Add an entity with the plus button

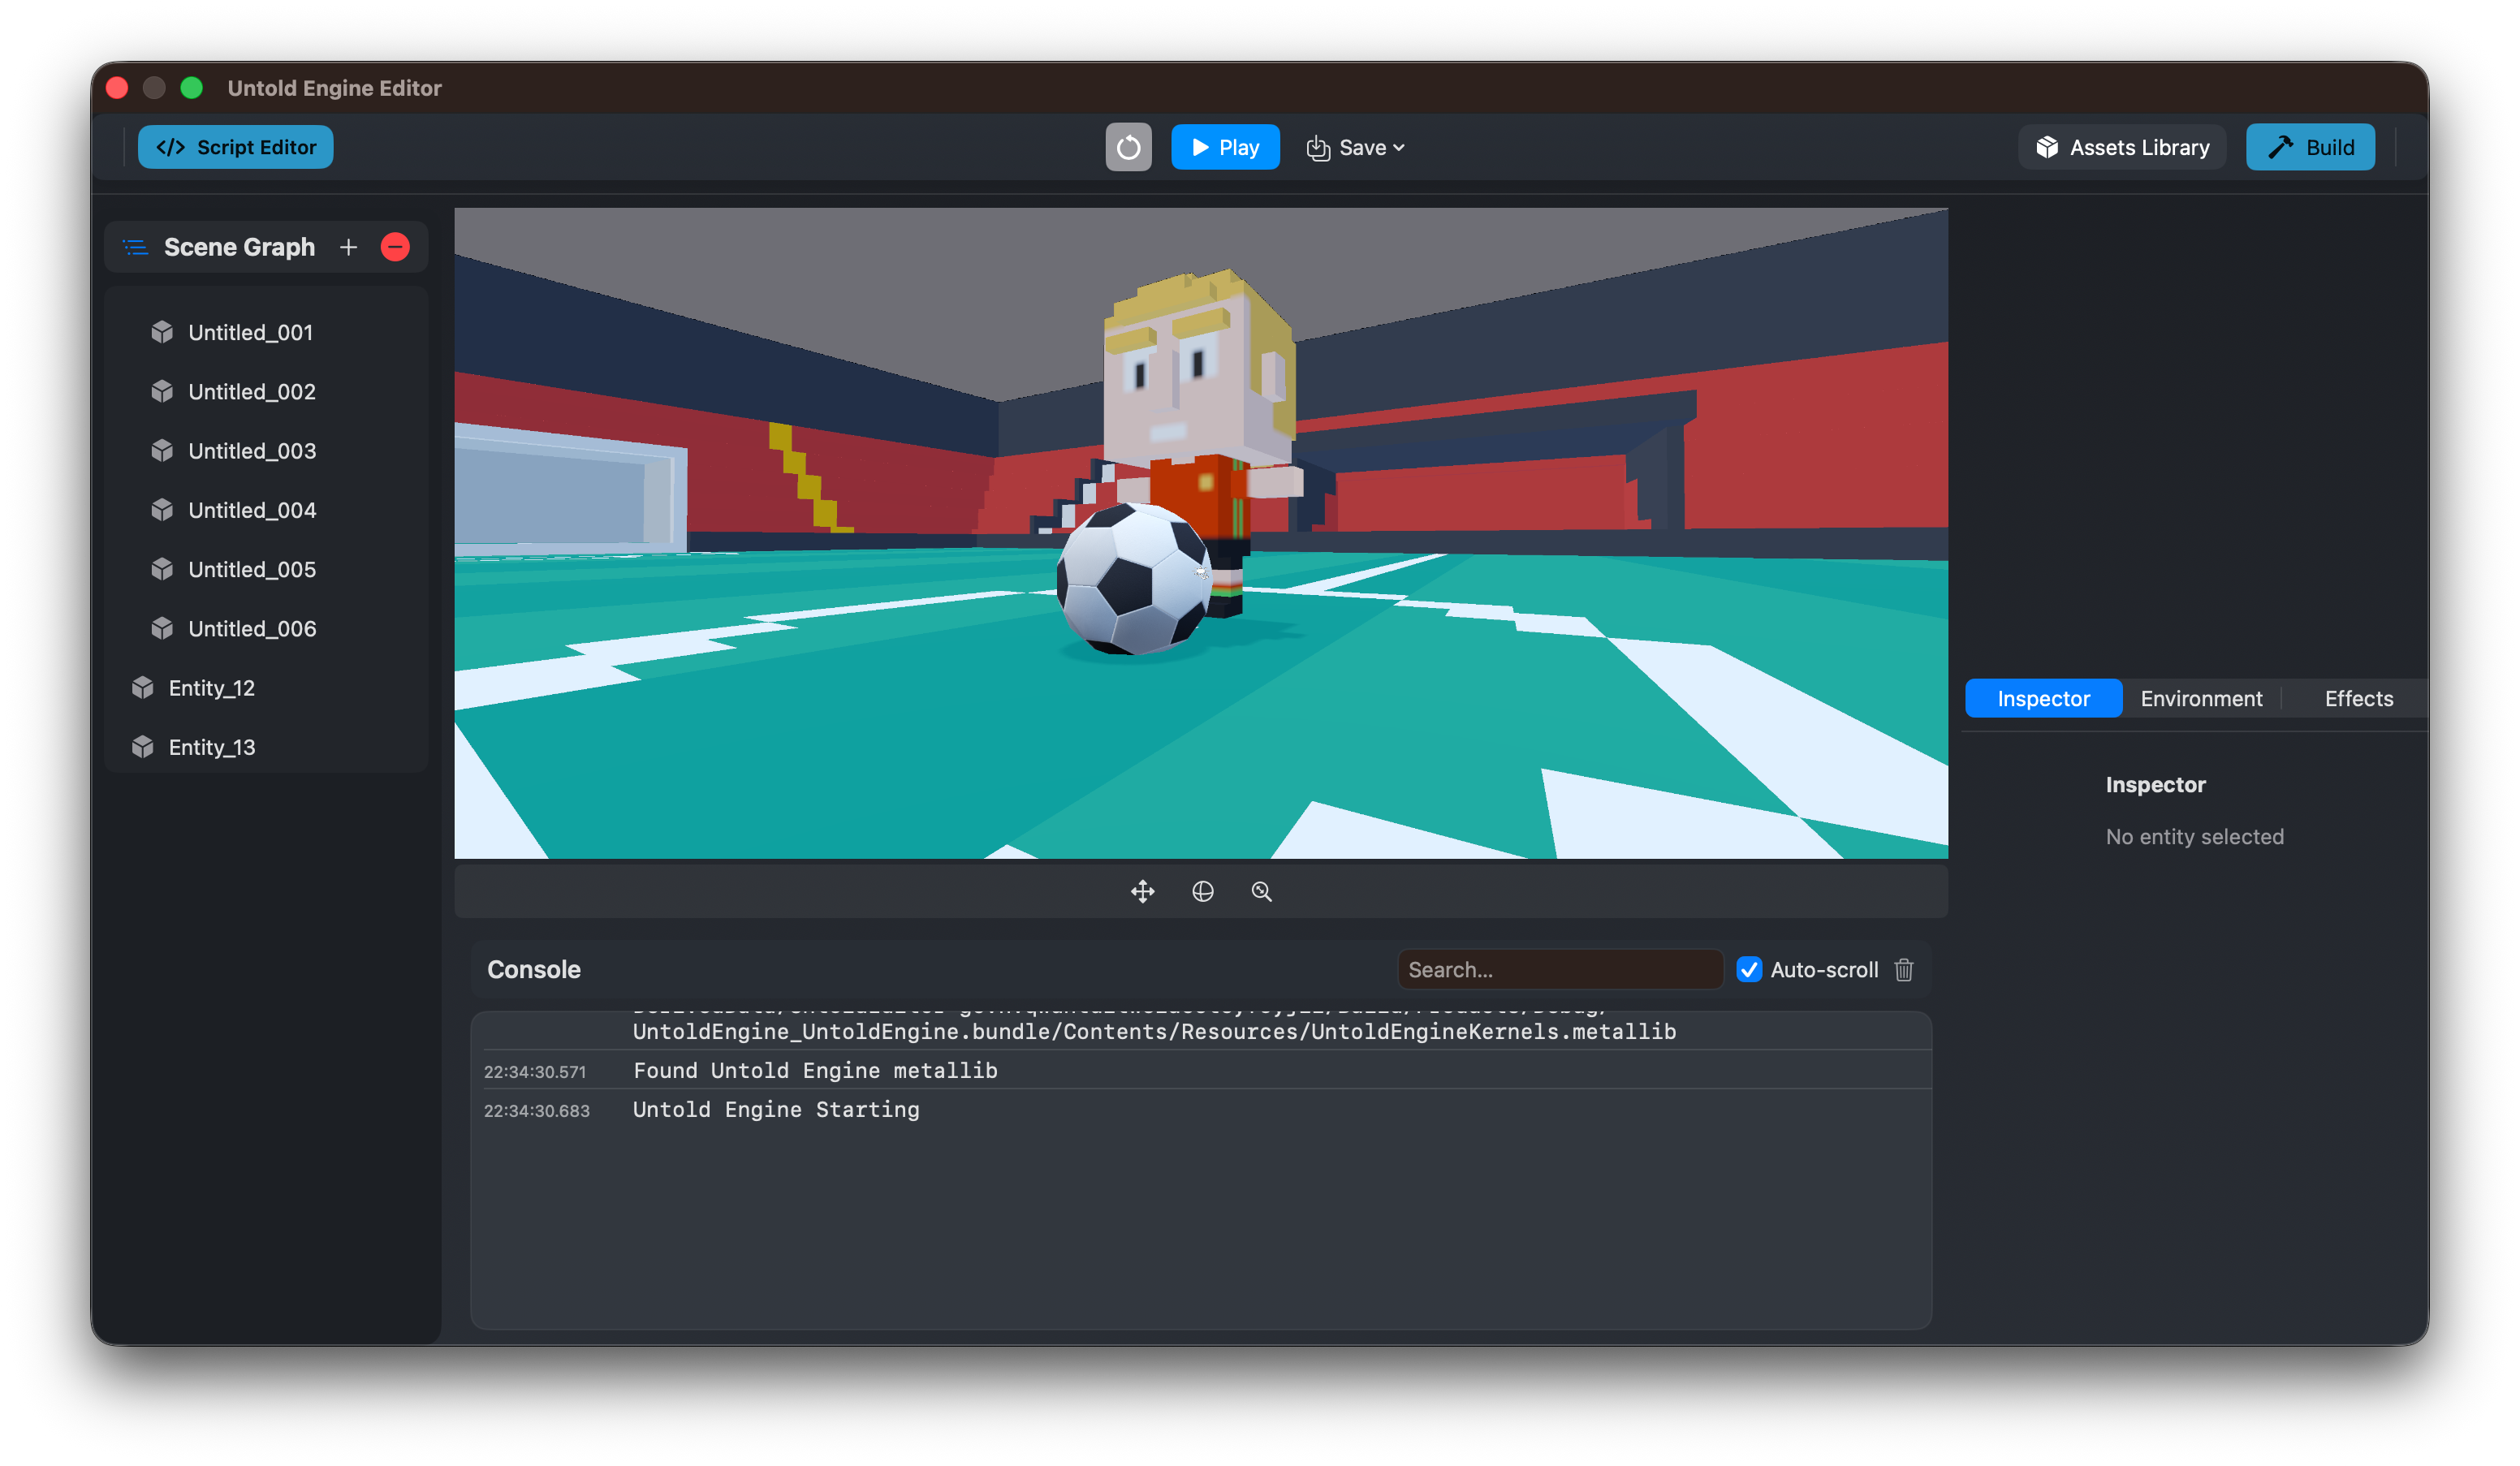pyautogui.click(x=348, y=247)
